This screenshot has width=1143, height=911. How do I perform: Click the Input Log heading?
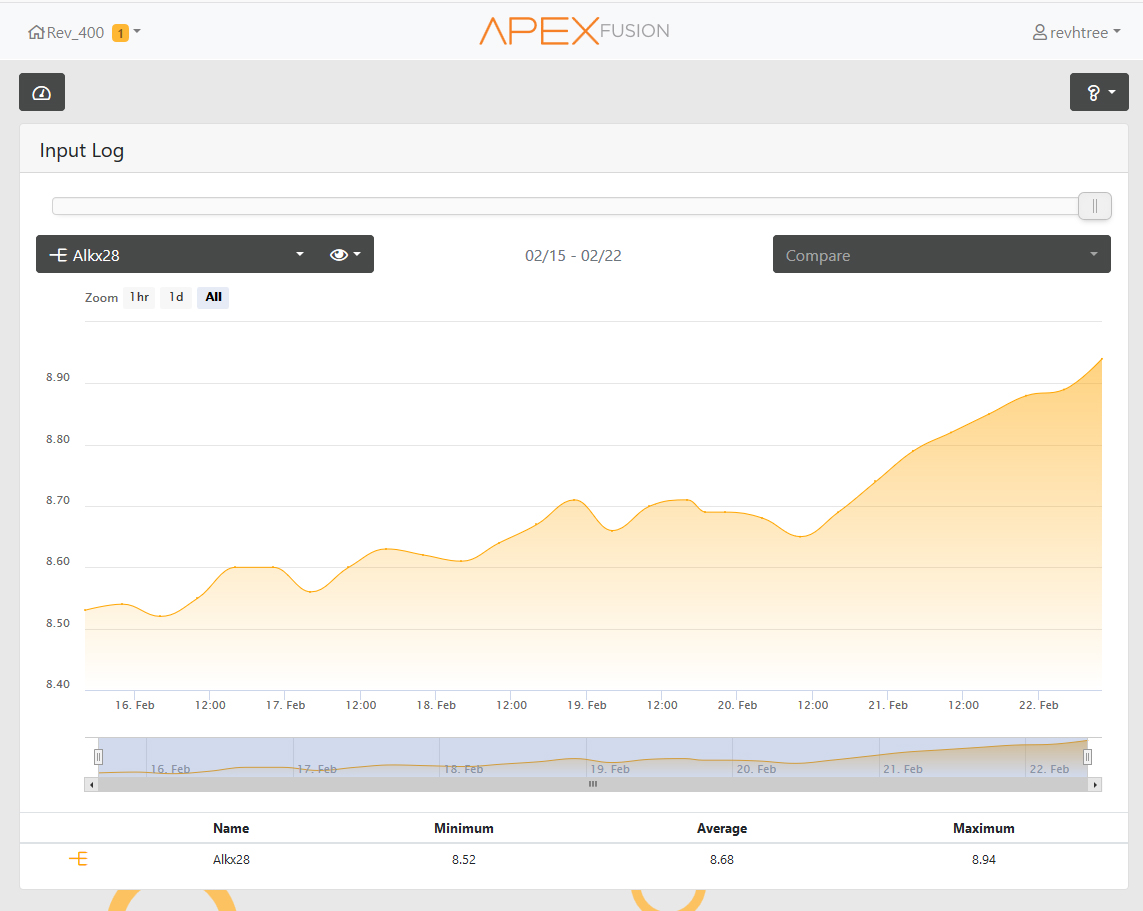(82, 151)
